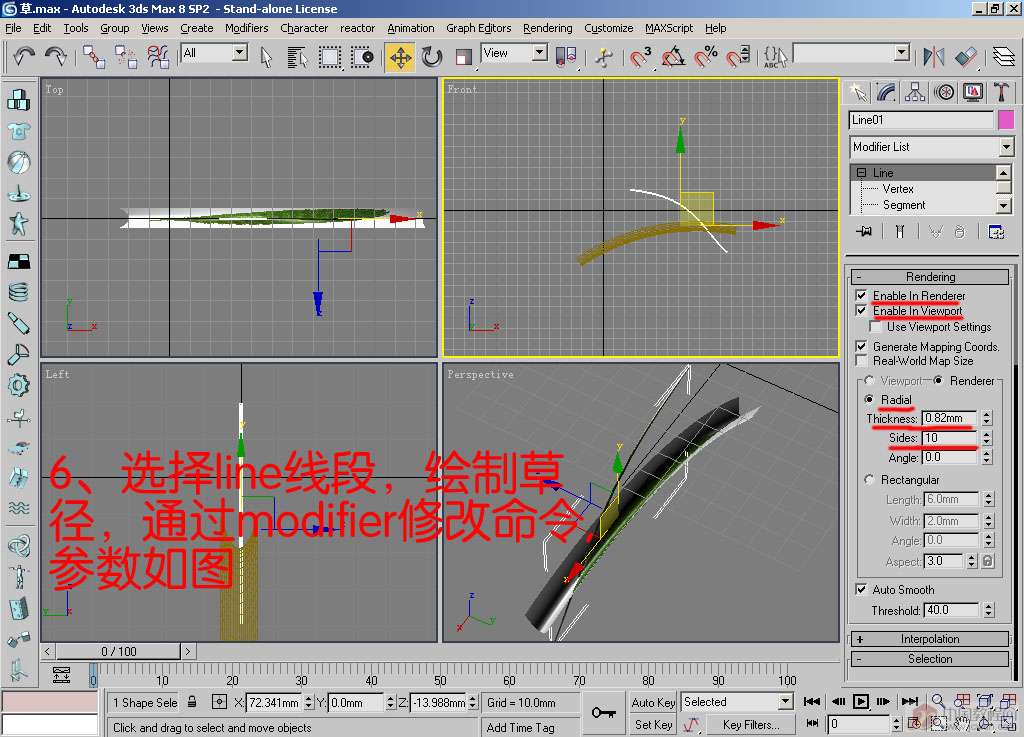Toggle the Percent Snap tool
This screenshot has width=1024, height=737.
[705, 57]
